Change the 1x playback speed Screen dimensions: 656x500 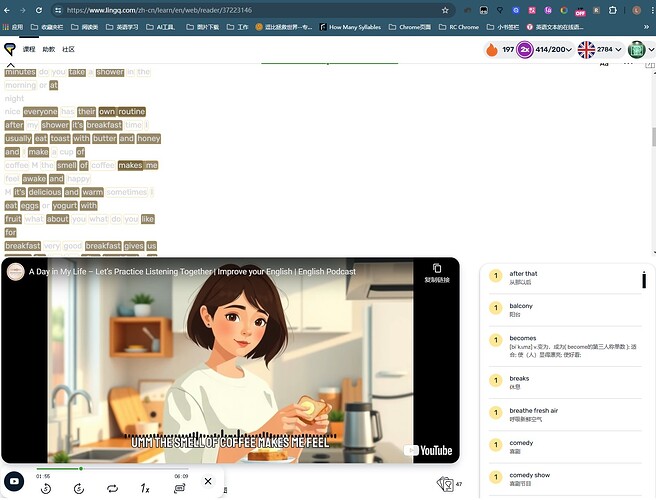(x=145, y=488)
